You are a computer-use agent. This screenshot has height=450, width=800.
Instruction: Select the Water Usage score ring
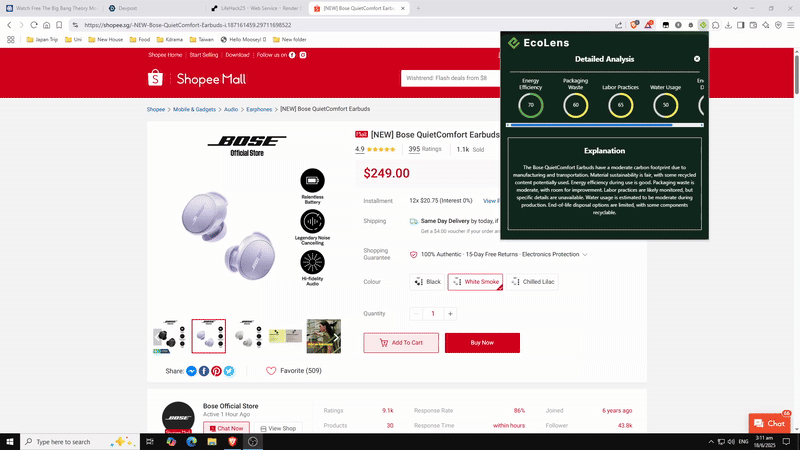pos(665,105)
